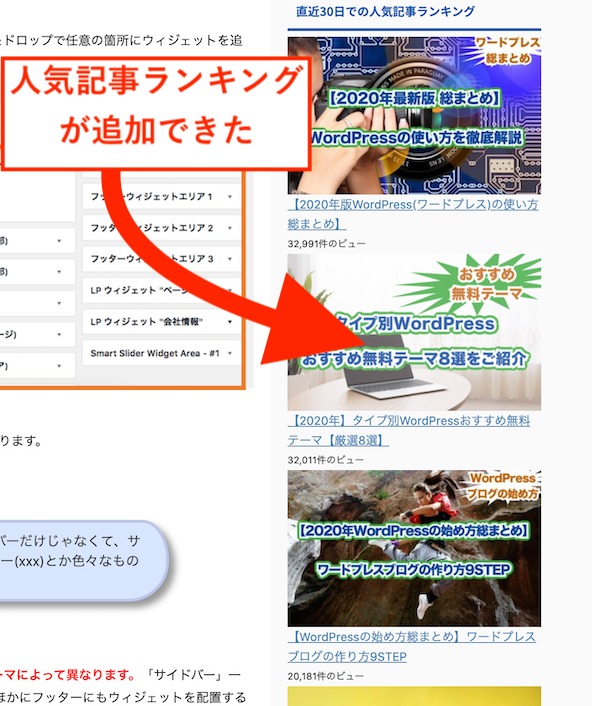Open the 【WordPressの始め方総まとめ】 article link
This screenshot has width=592, height=706.
pyautogui.click(x=412, y=647)
